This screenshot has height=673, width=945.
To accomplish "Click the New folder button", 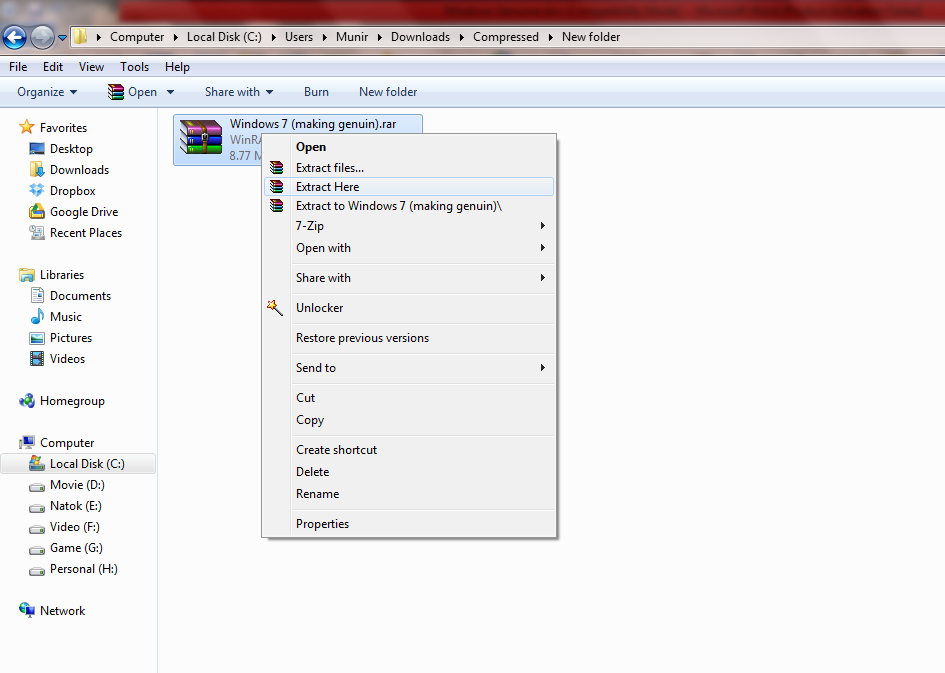I will (x=388, y=91).
